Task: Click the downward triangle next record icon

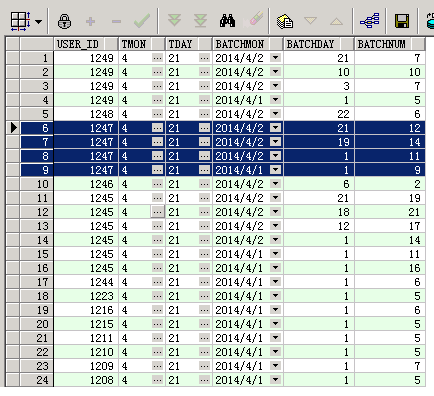Action: (x=310, y=21)
